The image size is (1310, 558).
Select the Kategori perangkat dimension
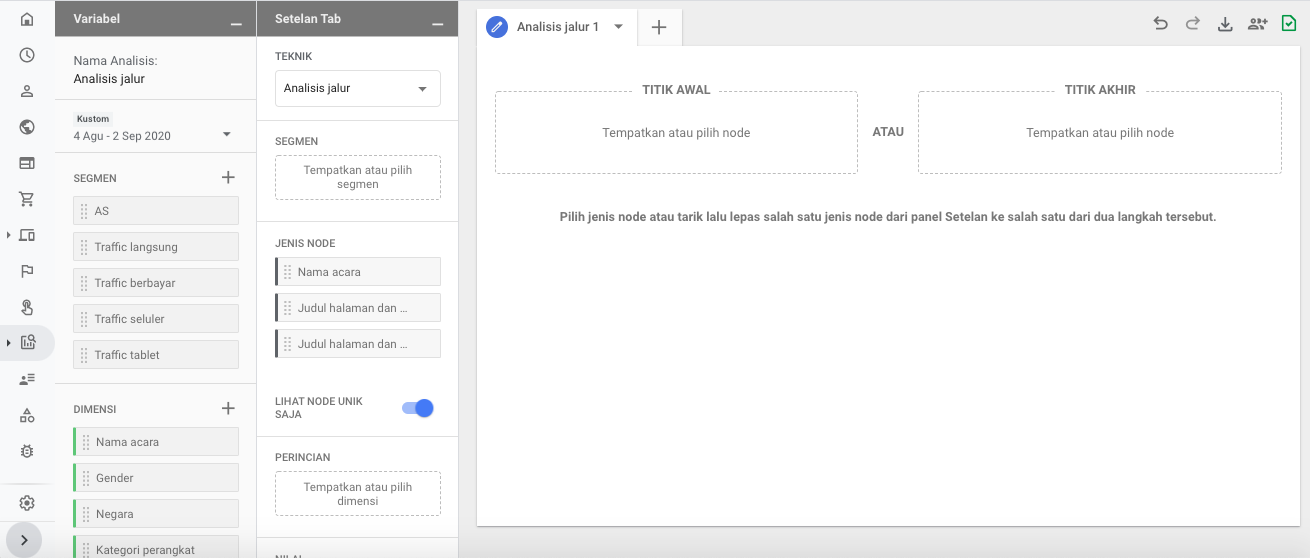click(x=156, y=547)
